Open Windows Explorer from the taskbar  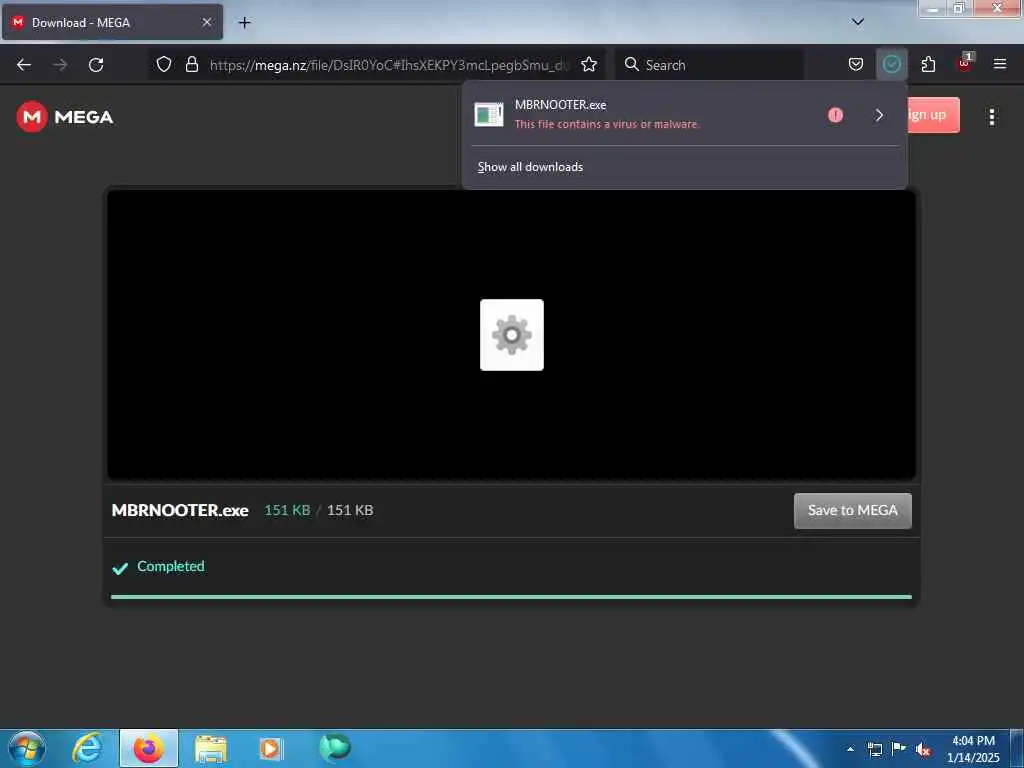point(210,750)
